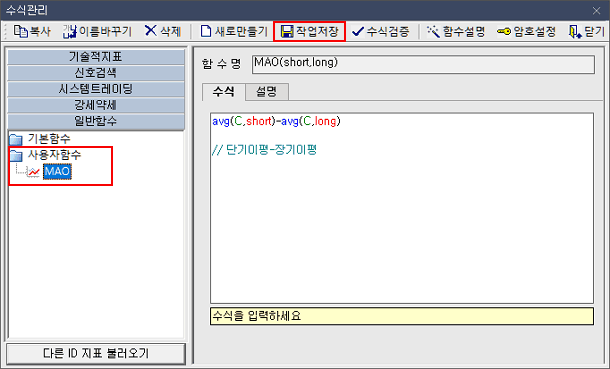Close the 수식관리 window
Image resolution: width=610 pixels, height=369 pixels.
tap(596, 11)
